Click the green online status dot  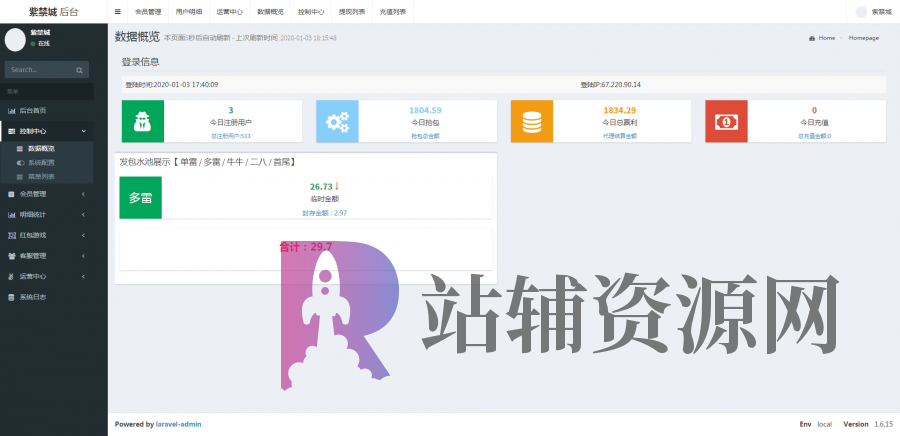pos(33,44)
